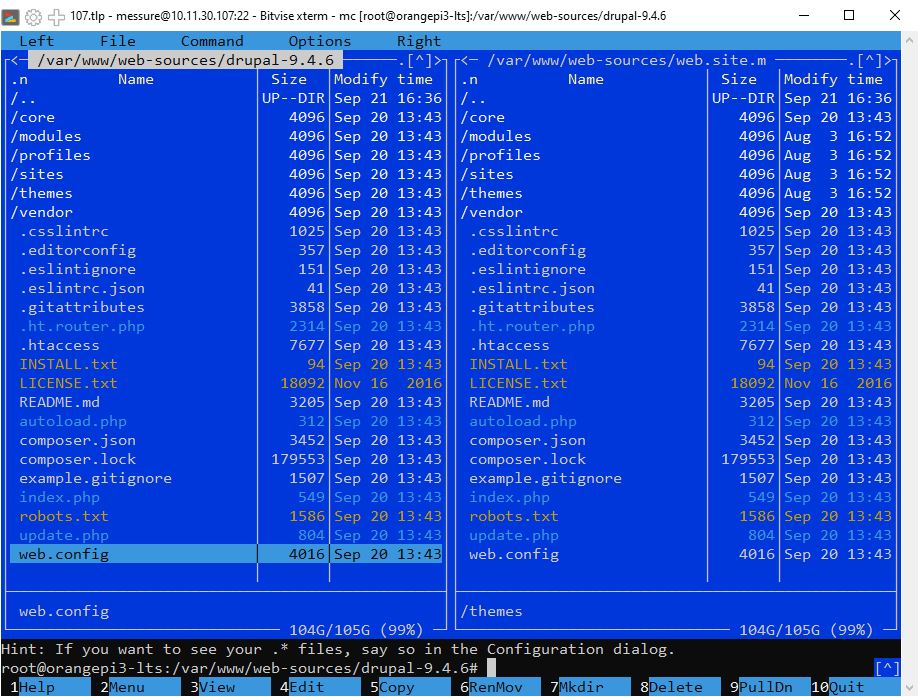Click the right panel path /var/www/web-sources/web.site.m

click(x=627, y=60)
